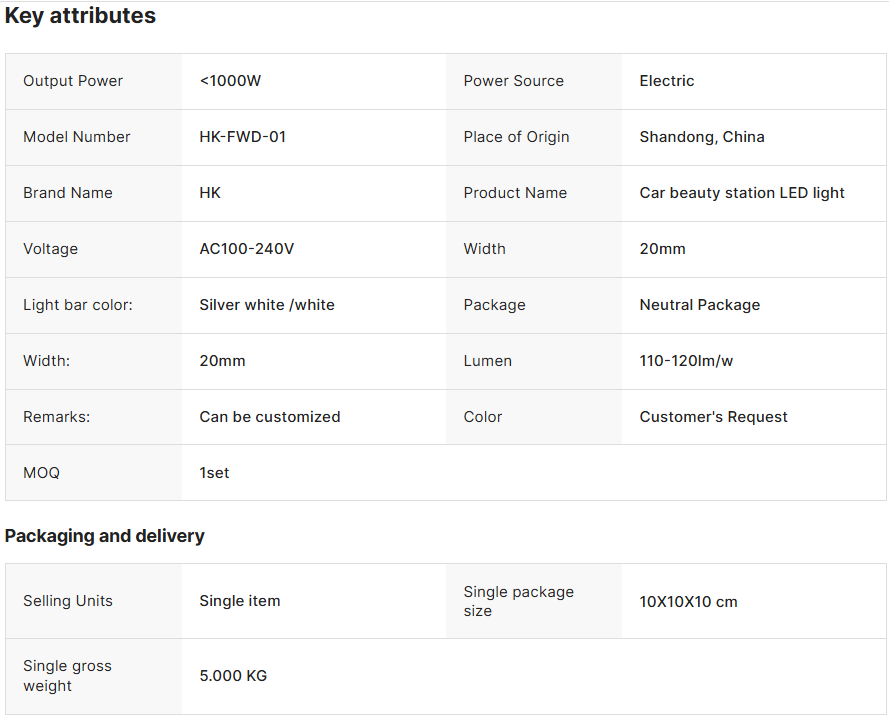
Task: Select the Can be customized remark
Action: coord(270,417)
